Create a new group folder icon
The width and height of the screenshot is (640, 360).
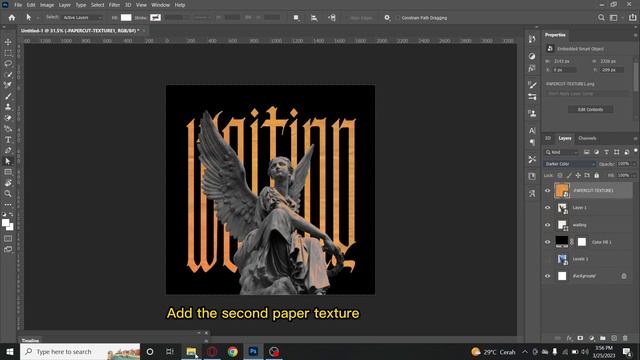(x=602, y=338)
